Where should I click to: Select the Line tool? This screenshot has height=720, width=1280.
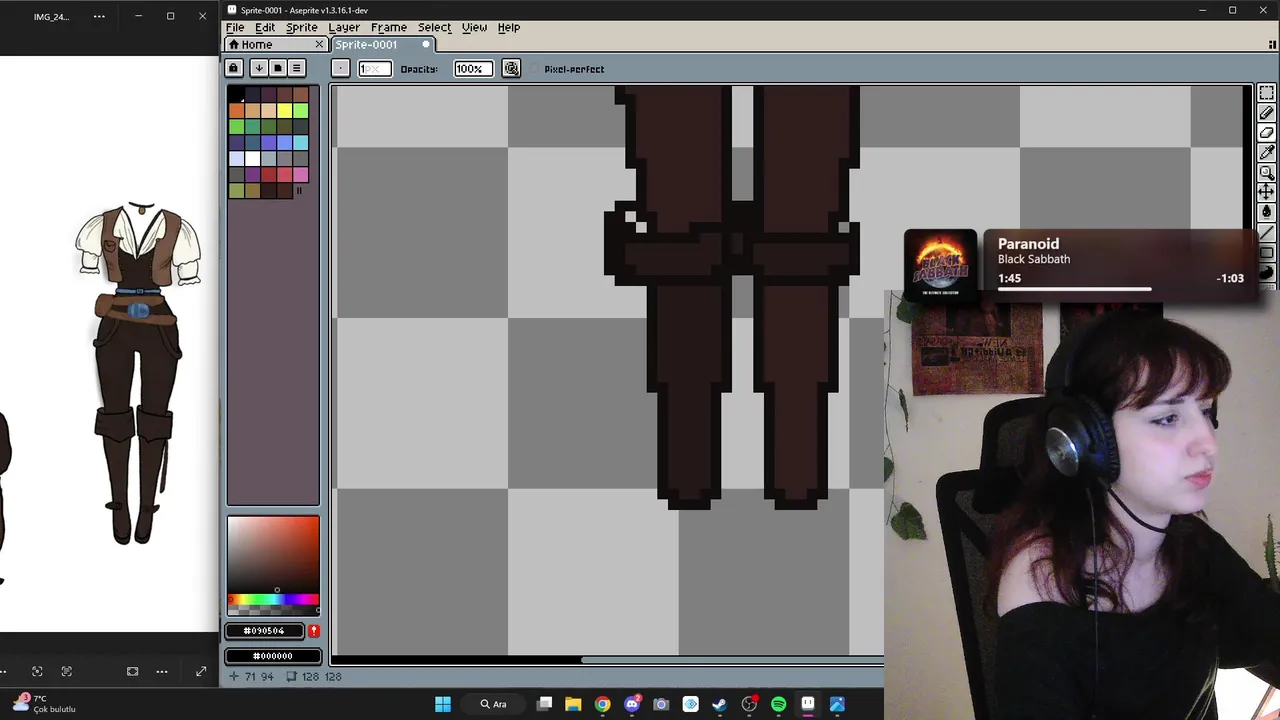1266,232
